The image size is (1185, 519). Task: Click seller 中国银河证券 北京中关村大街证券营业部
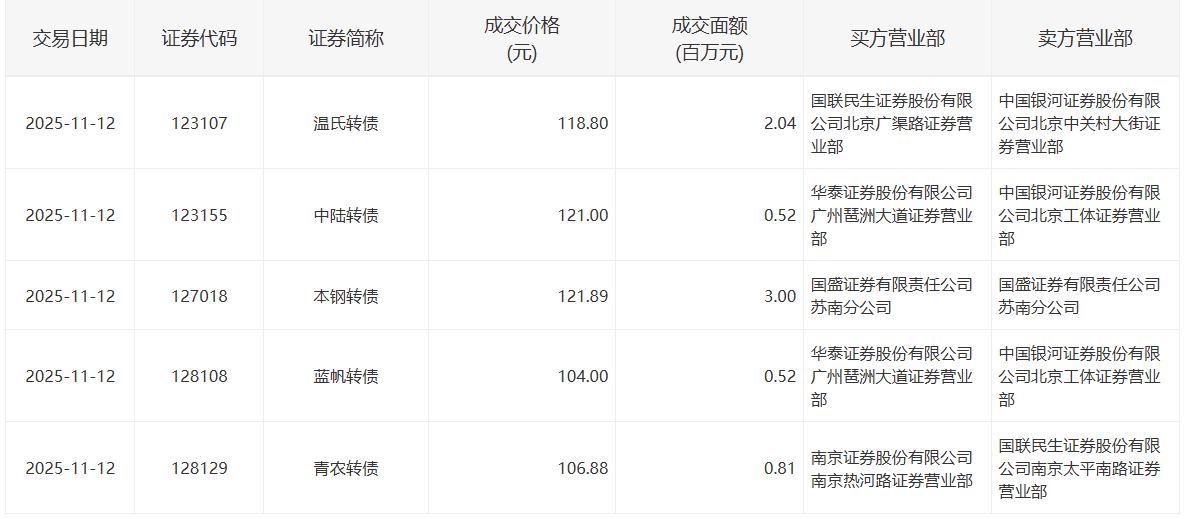(x=1080, y=124)
